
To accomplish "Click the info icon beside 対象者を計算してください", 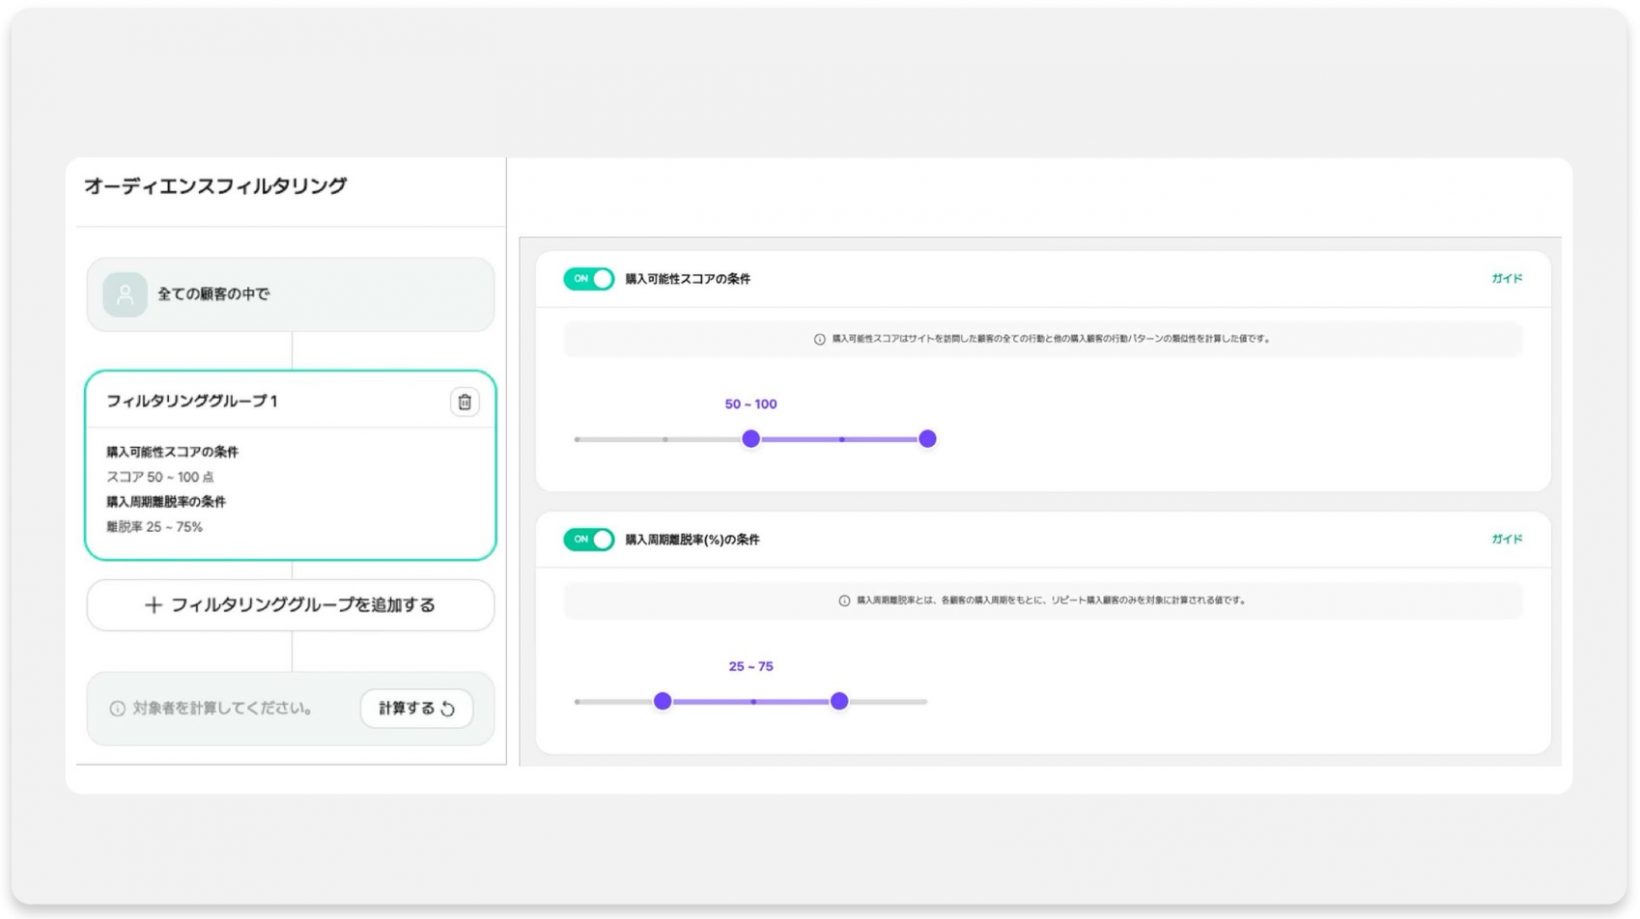I will [x=117, y=708].
